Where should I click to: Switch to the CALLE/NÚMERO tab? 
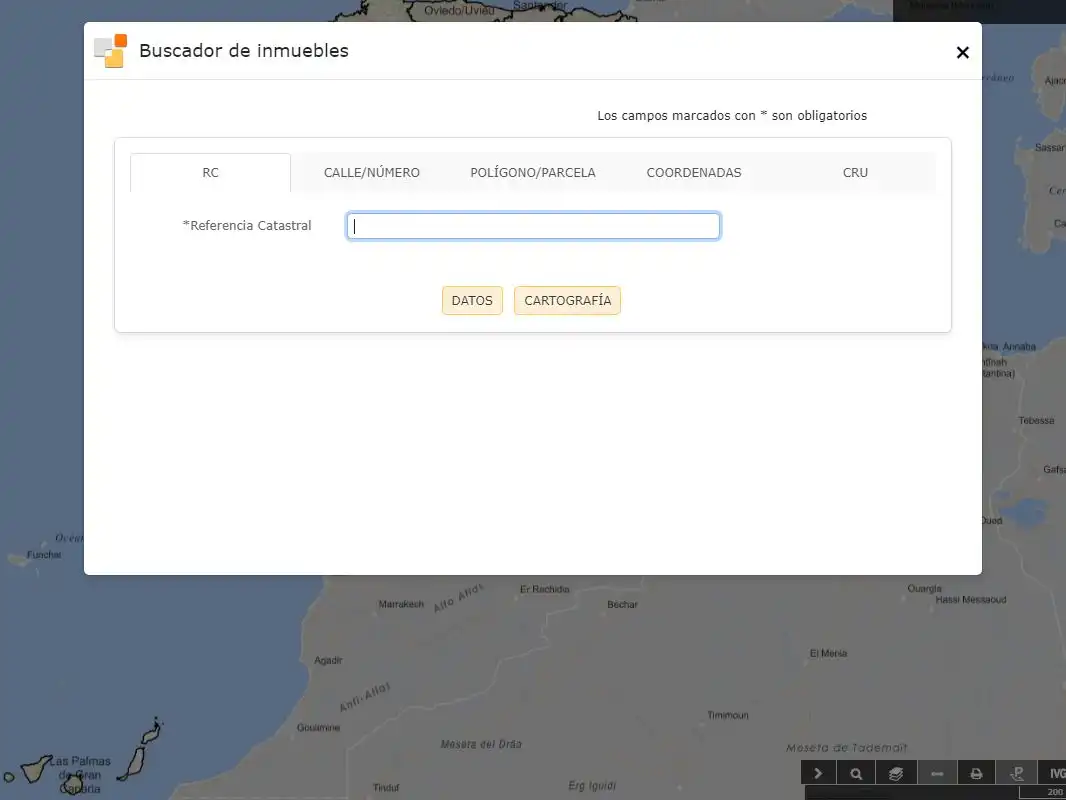[372, 173]
